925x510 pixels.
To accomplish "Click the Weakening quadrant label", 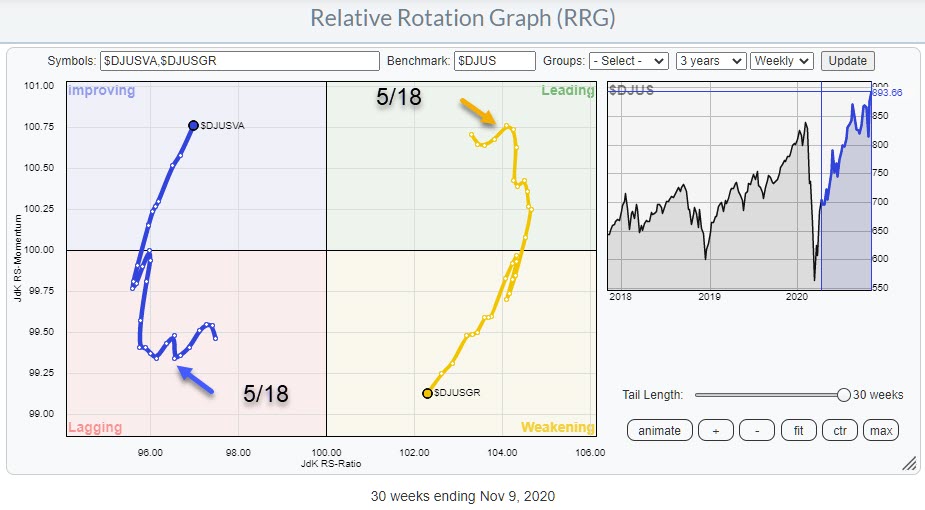I will [x=557, y=428].
